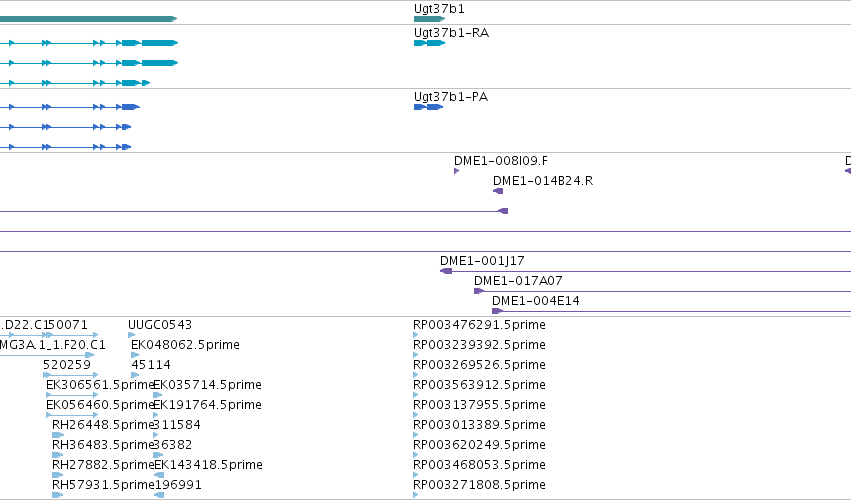Click the DME1-008I09.F marker arrow

[x=456, y=171]
